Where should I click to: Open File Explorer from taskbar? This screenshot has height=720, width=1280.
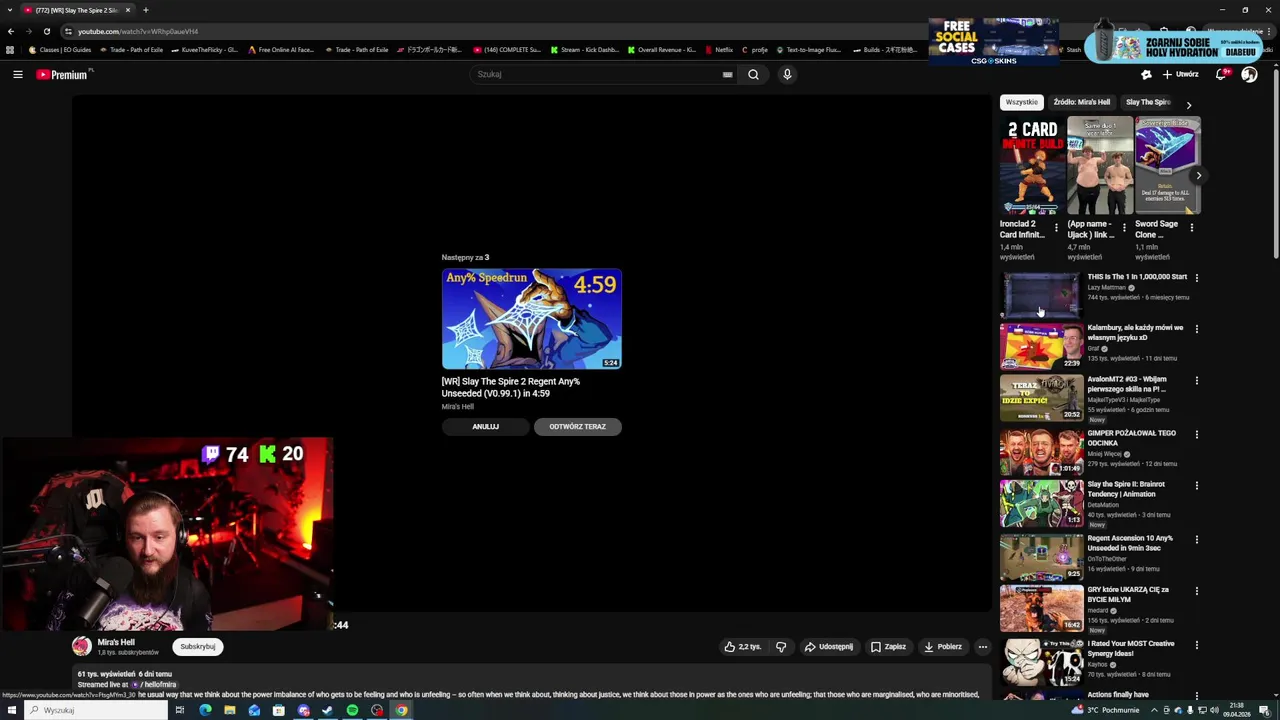click(x=230, y=710)
